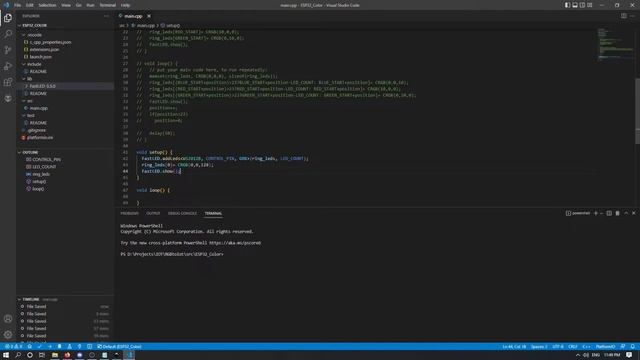Collapse the test folder
Viewport: 640px width, 360px height.
pyautogui.click(x=65, y=116)
